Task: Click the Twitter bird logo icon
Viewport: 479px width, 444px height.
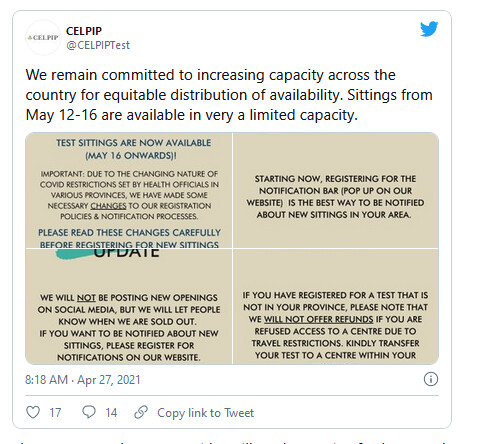Action: point(429,29)
